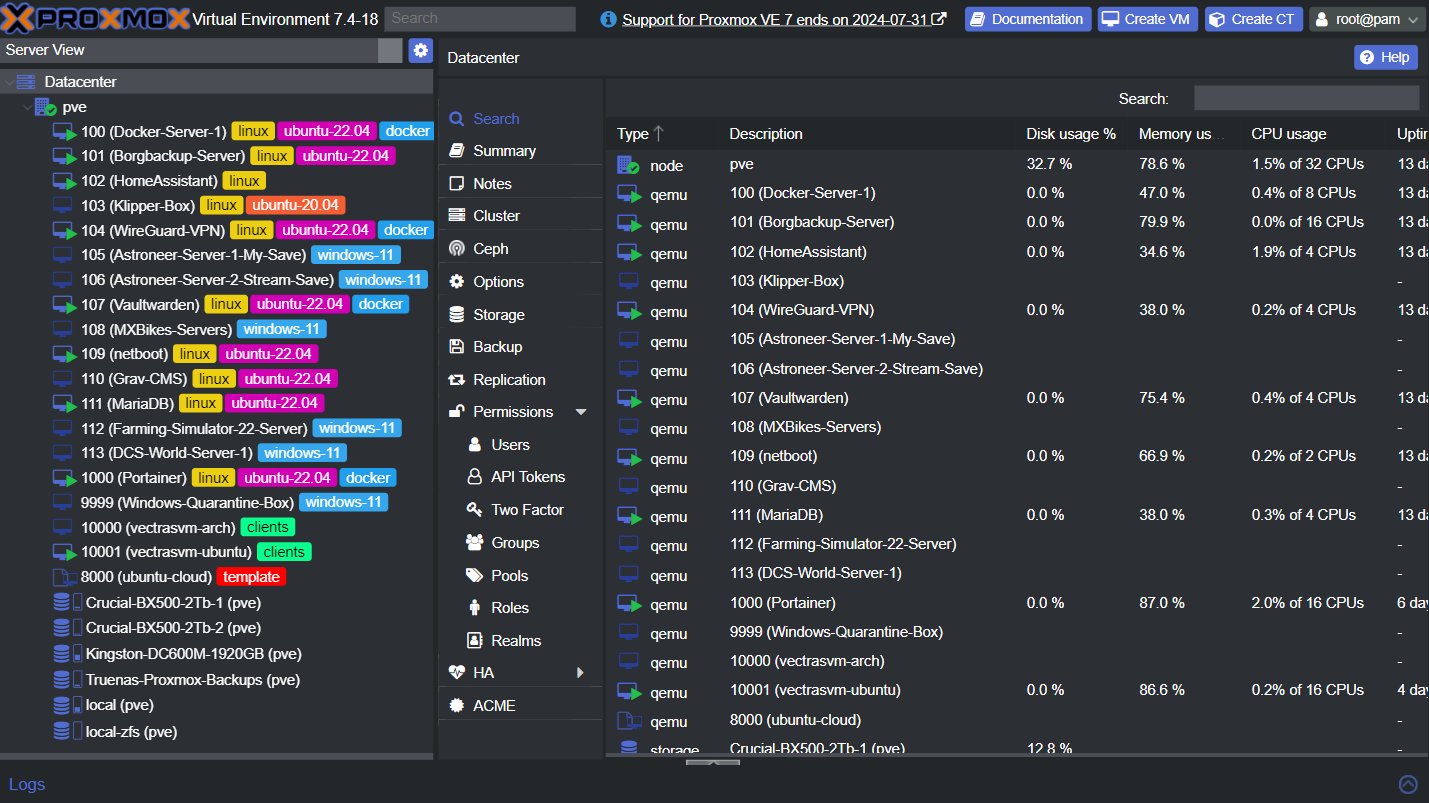This screenshot has height=803, width=1429.
Task: Click the Logs panel label
Action: (27, 784)
